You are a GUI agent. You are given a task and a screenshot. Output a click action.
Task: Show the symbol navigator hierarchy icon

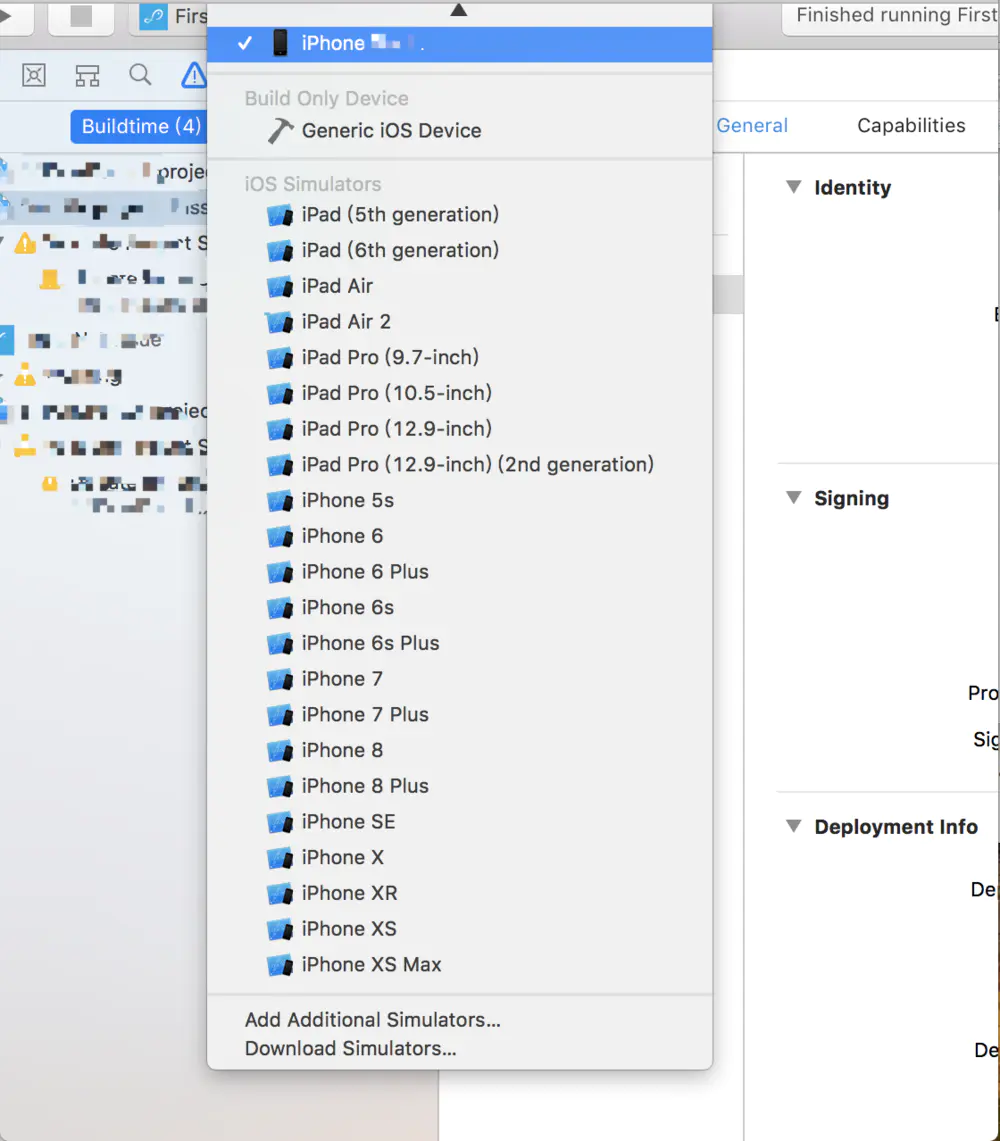click(87, 75)
